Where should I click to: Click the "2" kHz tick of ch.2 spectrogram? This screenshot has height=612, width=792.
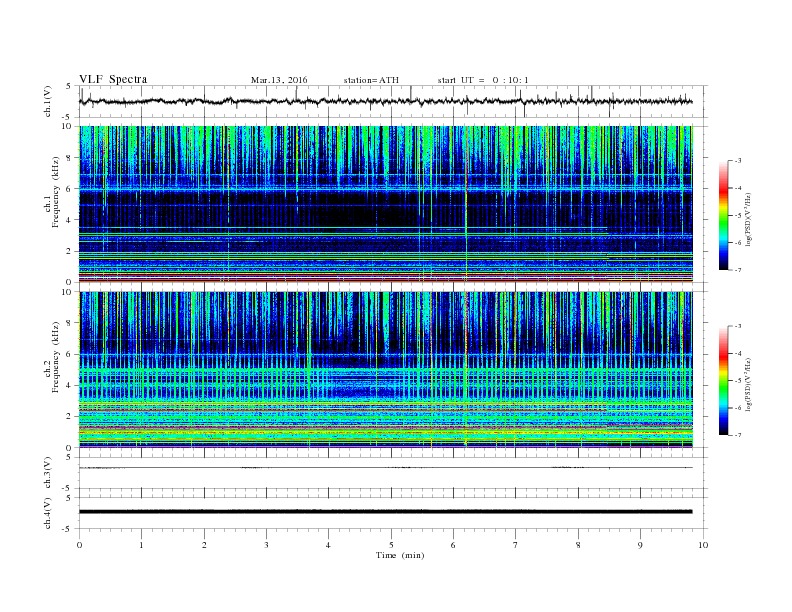tap(69, 417)
